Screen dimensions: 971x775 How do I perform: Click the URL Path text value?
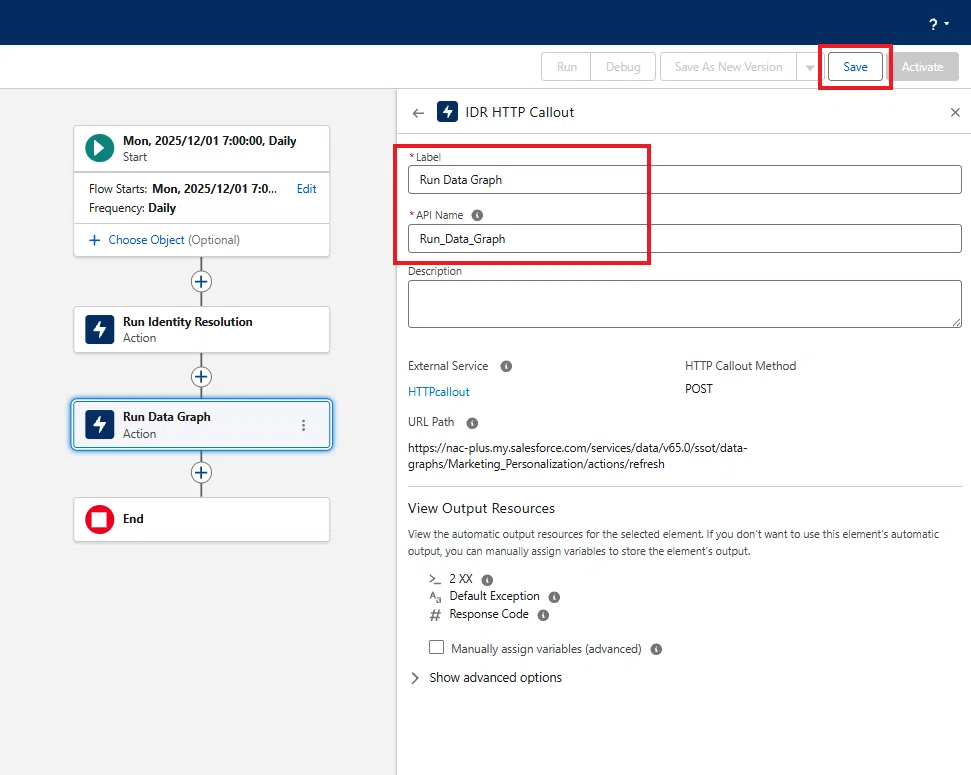point(577,456)
